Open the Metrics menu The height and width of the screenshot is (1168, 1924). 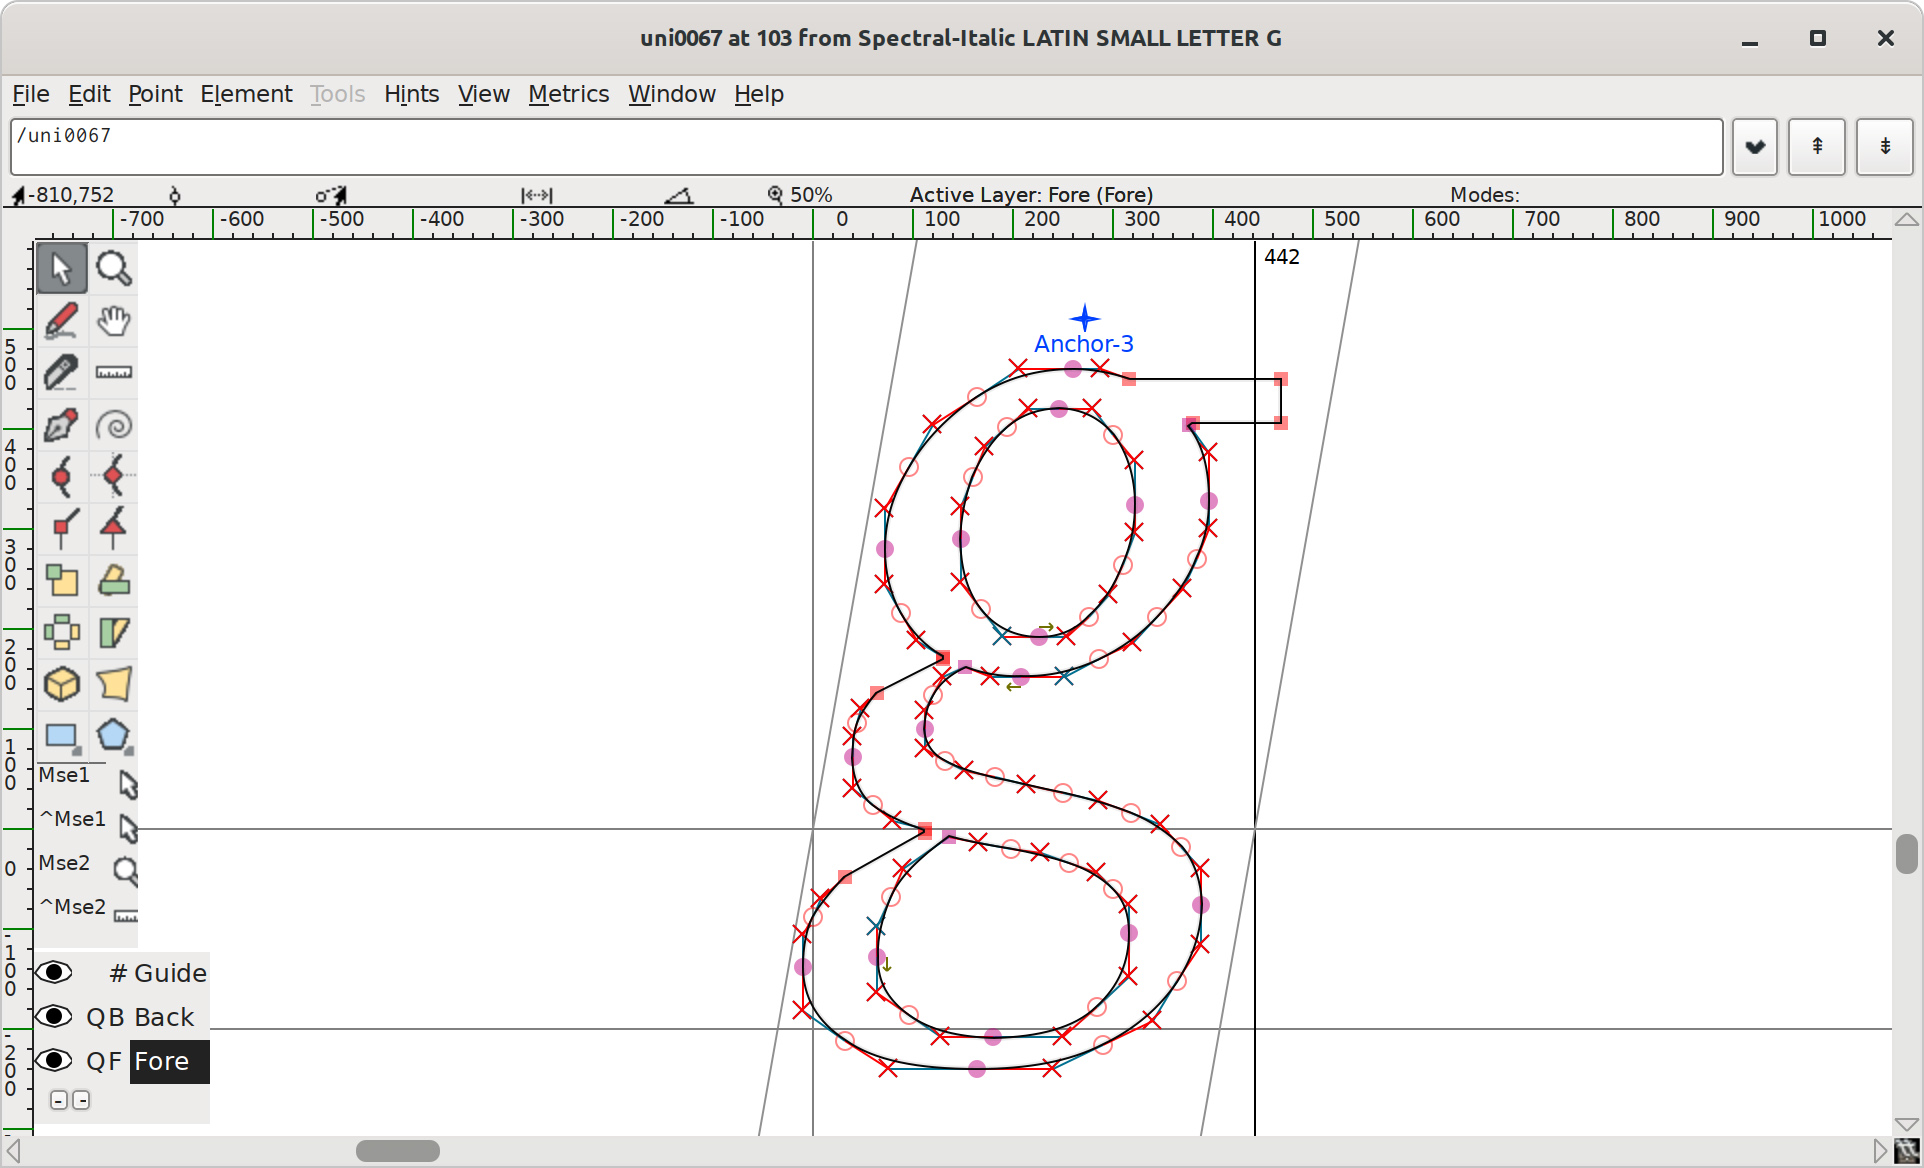(568, 94)
